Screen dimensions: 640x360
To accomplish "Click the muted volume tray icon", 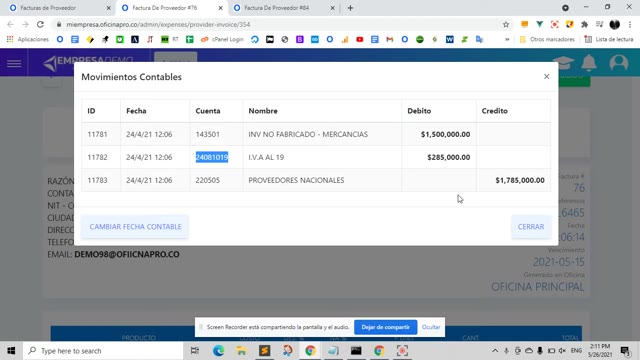I will pyautogui.click(x=562, y=351).
